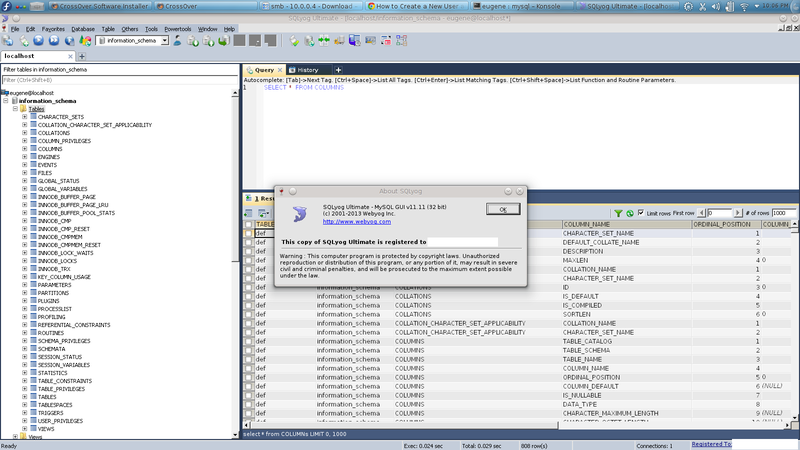This screenshot has height=450, width=800.
Task: Click the green funnel filter icon
Action: tap(618, 213)
